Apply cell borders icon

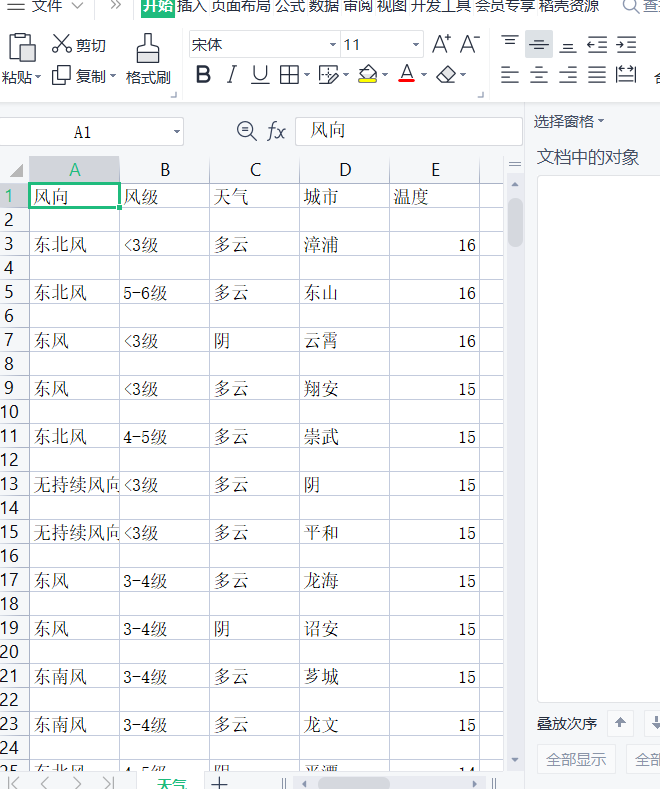289,75
